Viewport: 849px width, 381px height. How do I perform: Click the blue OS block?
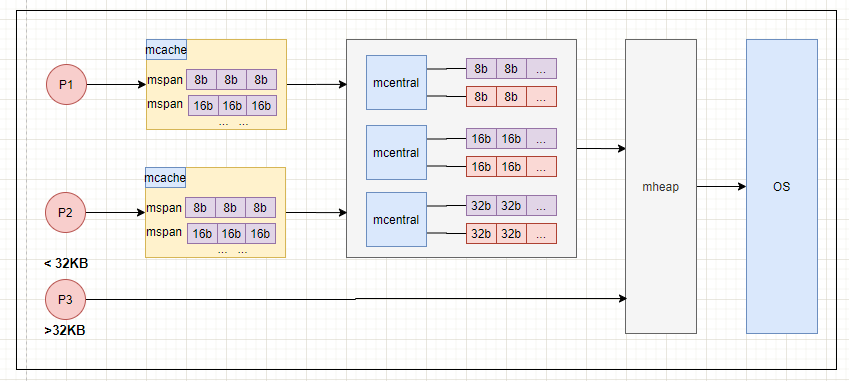[781, 186]
